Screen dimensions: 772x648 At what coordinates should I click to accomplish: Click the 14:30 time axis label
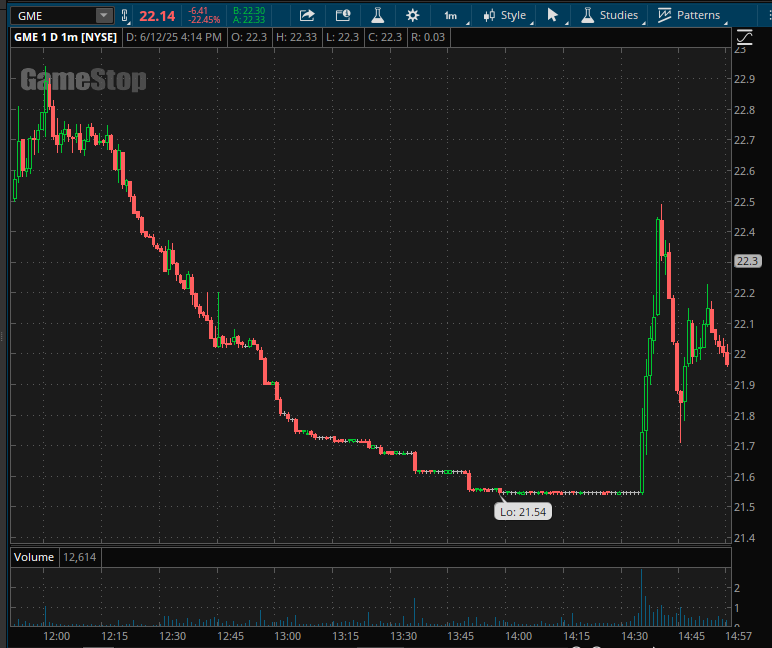(x=634, y=636)
